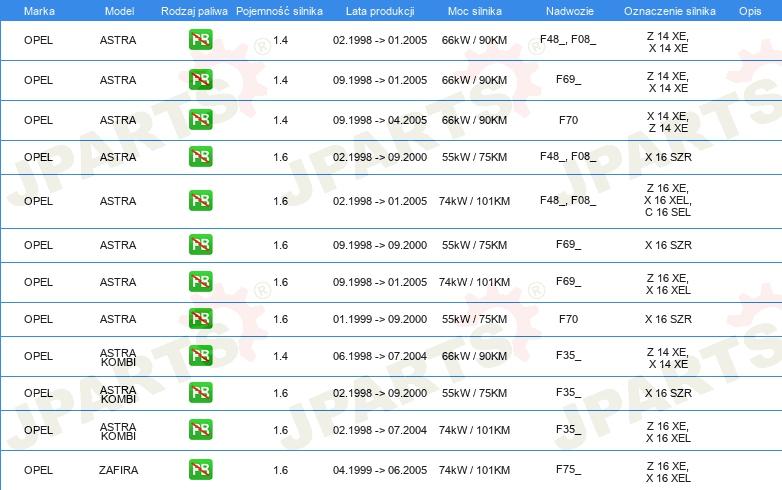Click the Model column header
The height and width of the screenshot is (490, 782).
tap(119, 11)
